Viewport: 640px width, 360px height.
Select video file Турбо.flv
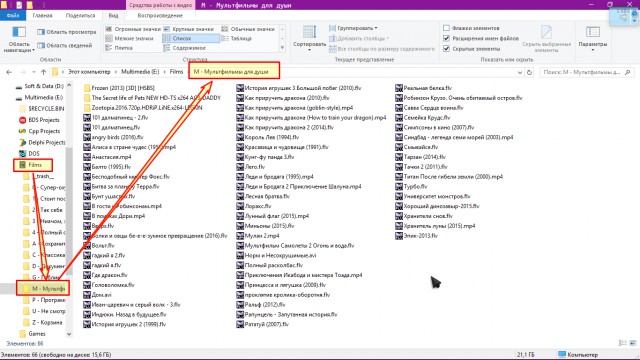(x=411, y=186)
